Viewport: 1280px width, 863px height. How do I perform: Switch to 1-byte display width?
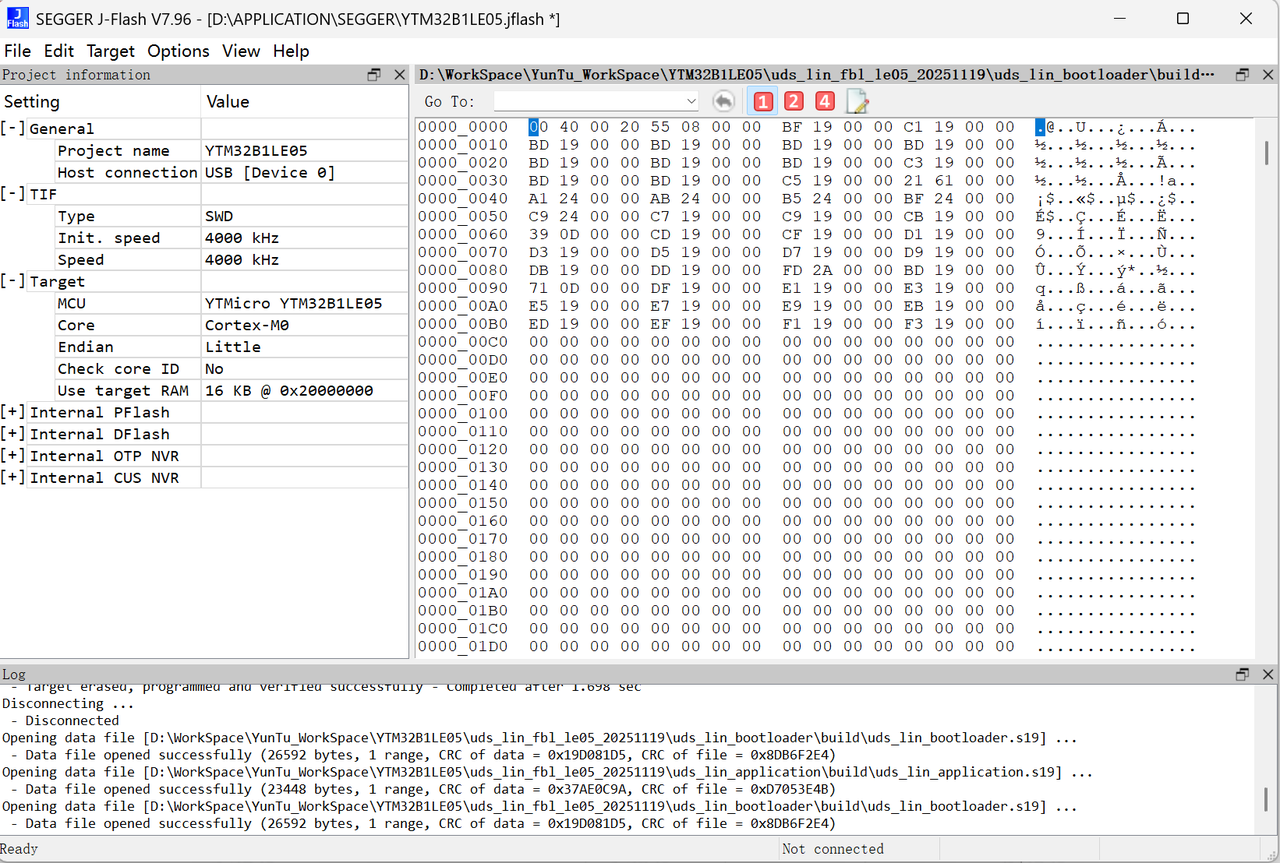pyautogui.click(x=763, y=101)
